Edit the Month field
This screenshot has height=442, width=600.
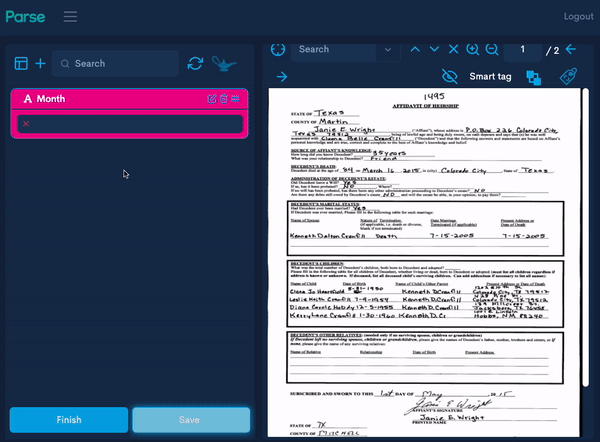[212, 99]
